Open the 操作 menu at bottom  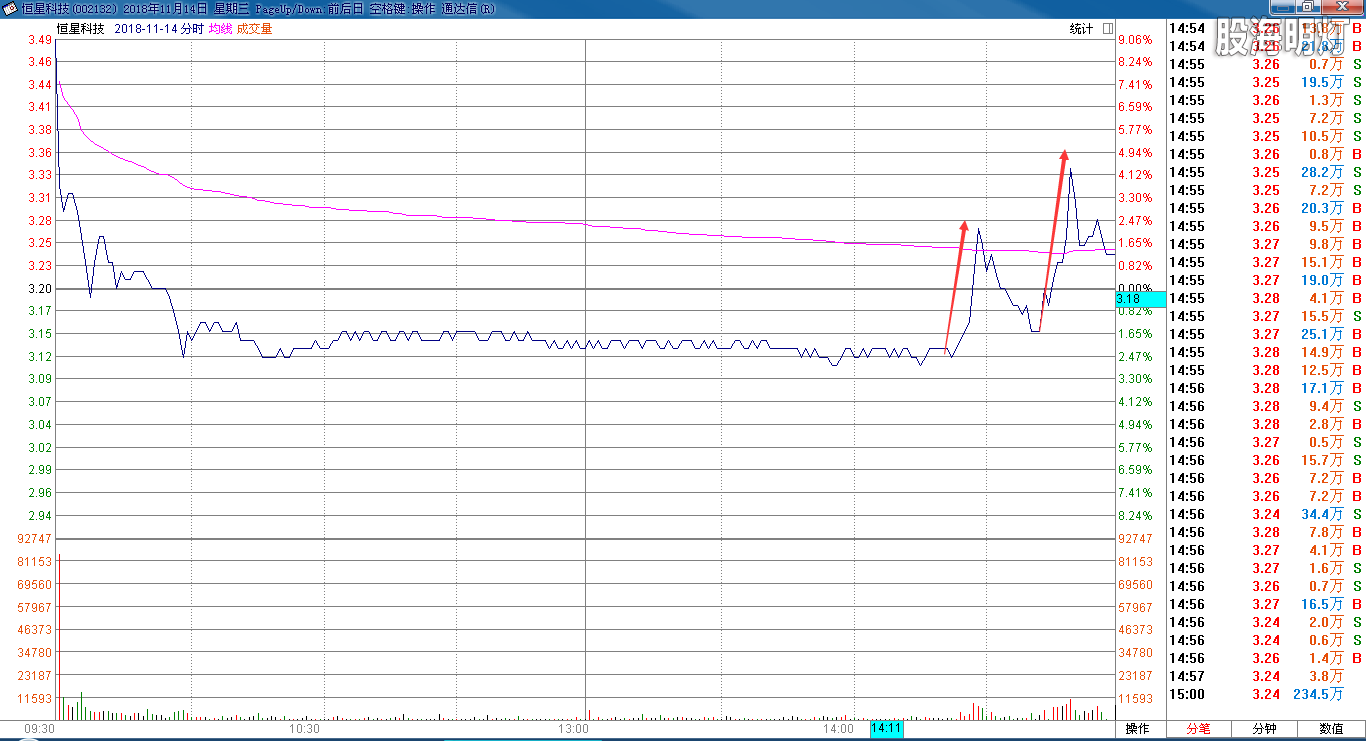click(1137, 729)
